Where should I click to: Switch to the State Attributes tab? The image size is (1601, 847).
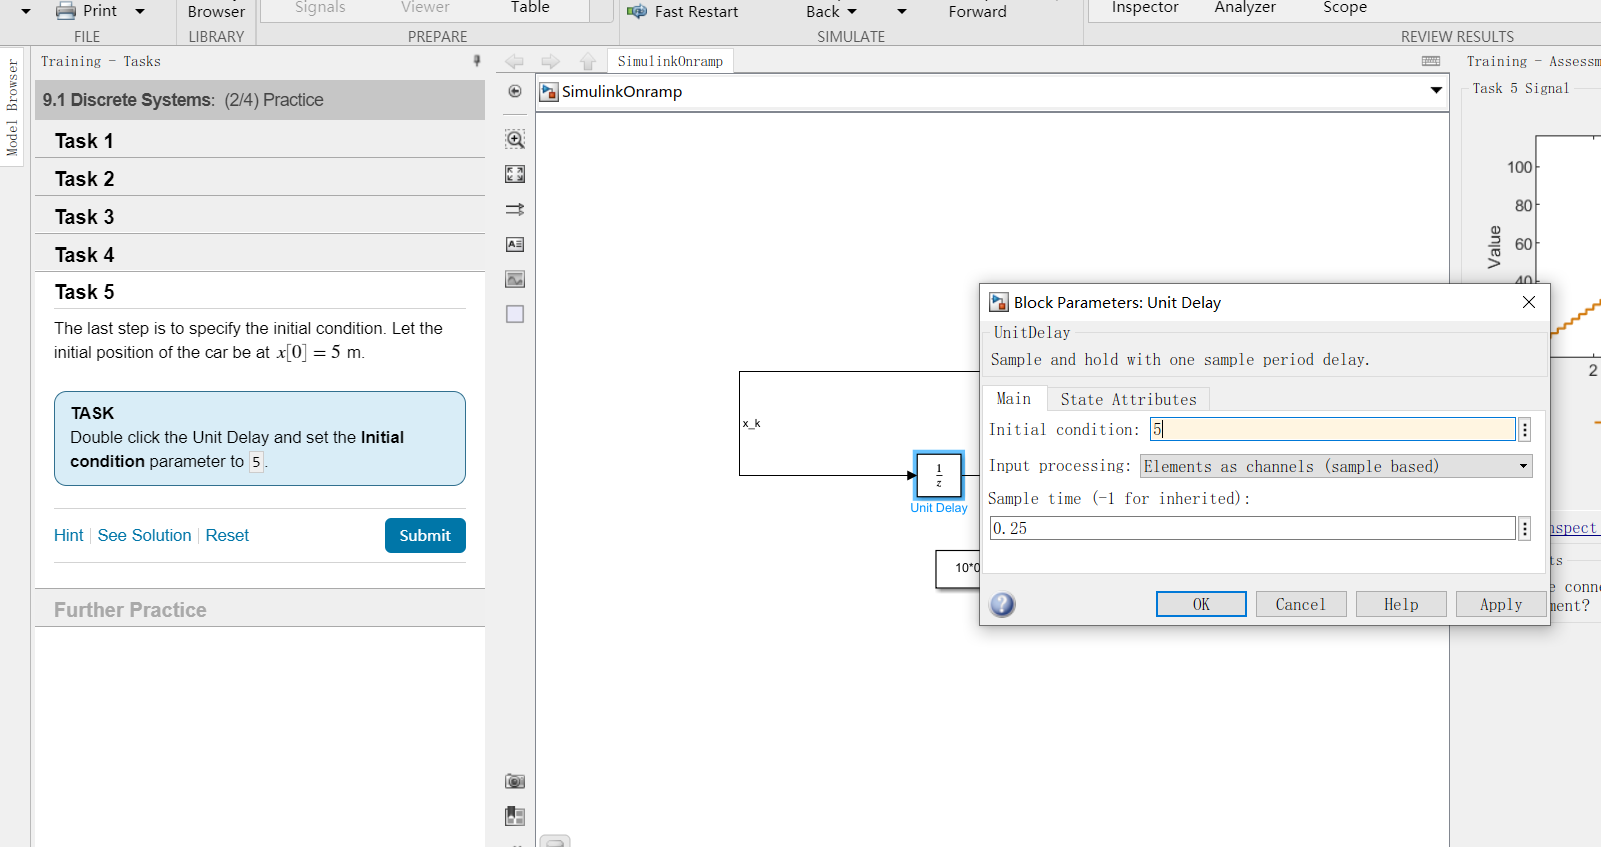(1128, 399)
